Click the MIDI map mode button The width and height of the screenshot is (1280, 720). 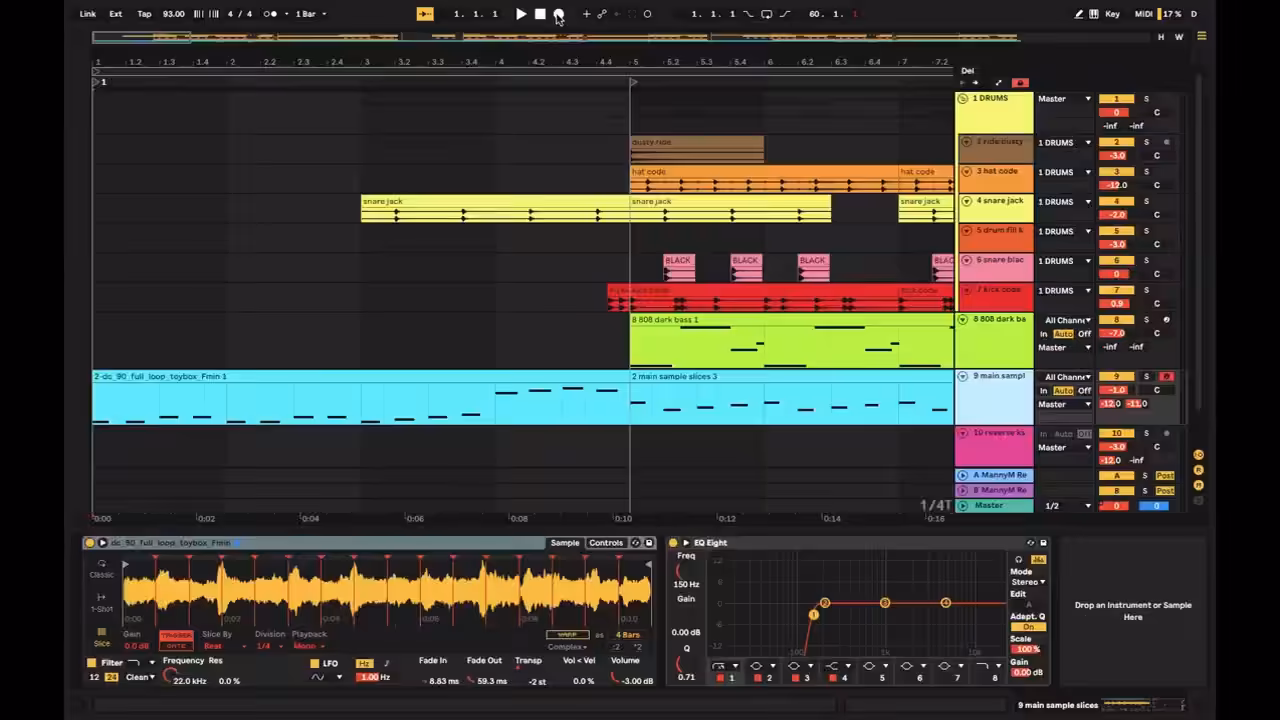(x=1143, y=14)
